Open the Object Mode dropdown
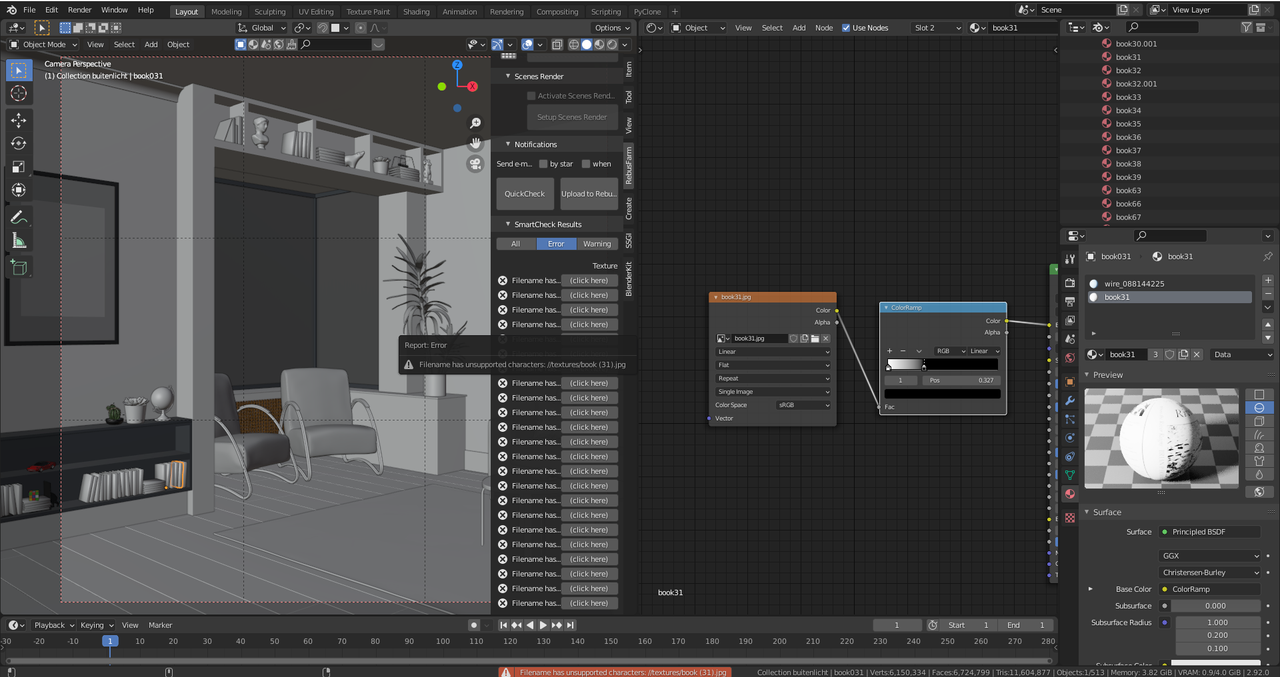 (x=42, y=45)
